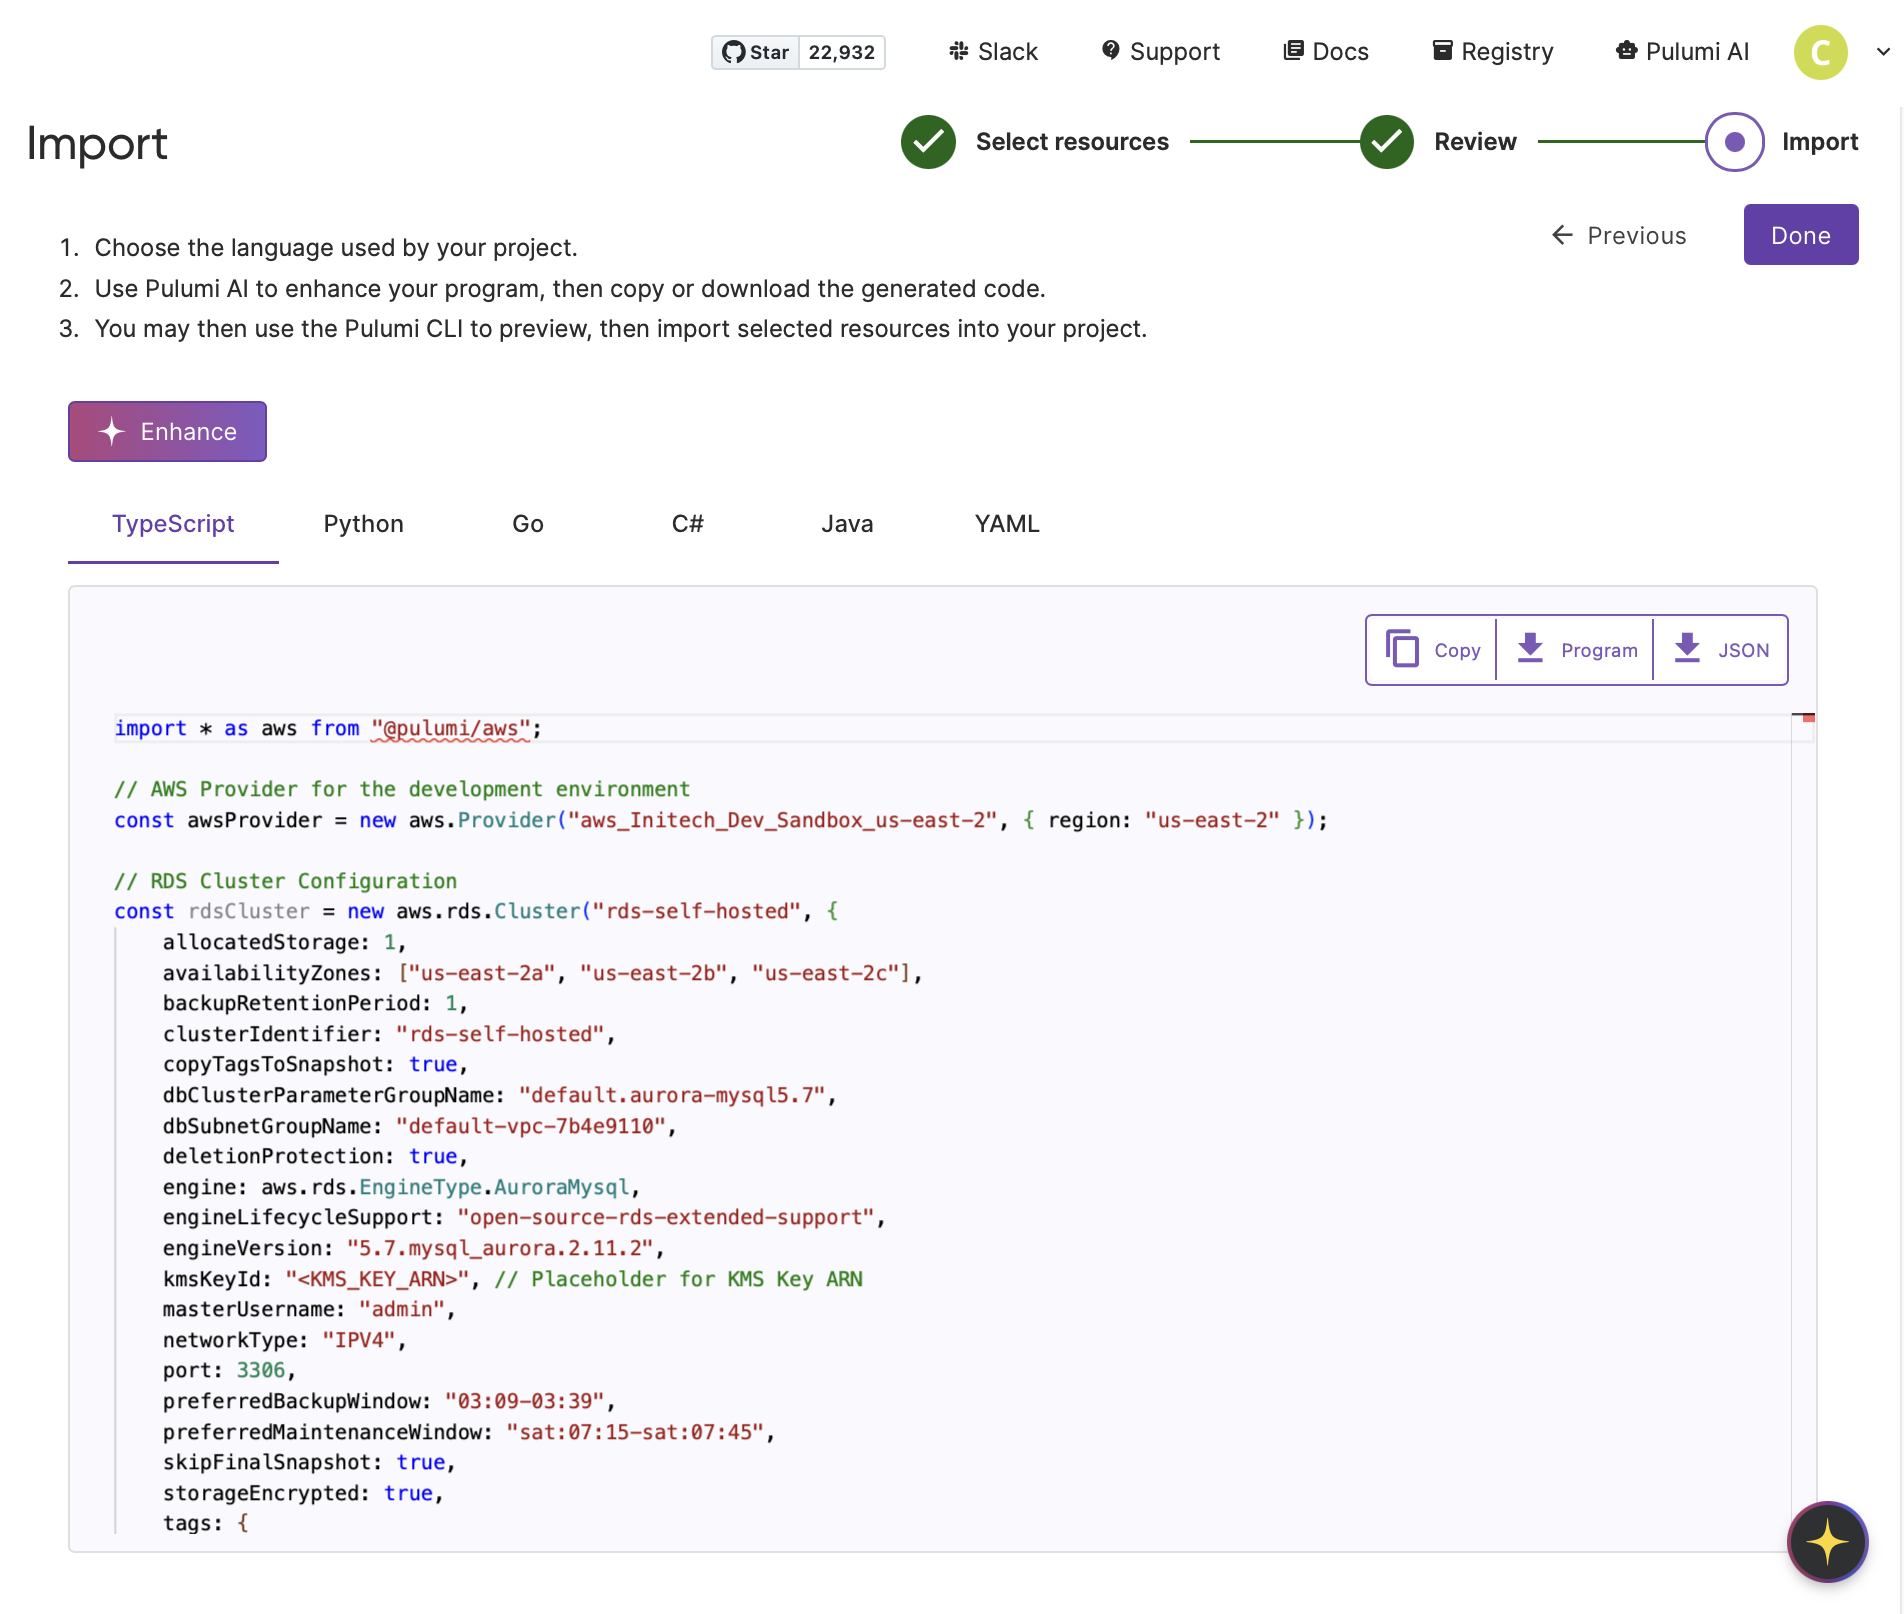Open Pulumi AI from the top navigation

coord(1682,52)
